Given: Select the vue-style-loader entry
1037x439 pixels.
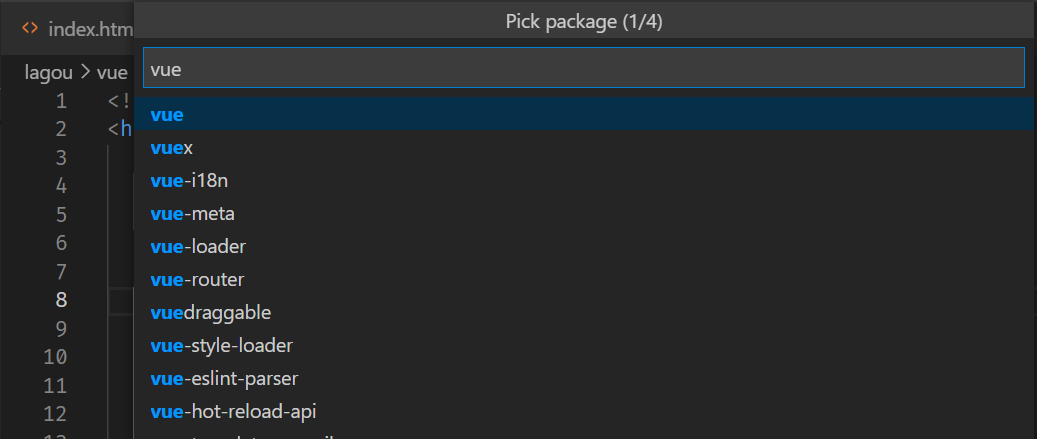Looking at the screenshot, I should point(585,346).
